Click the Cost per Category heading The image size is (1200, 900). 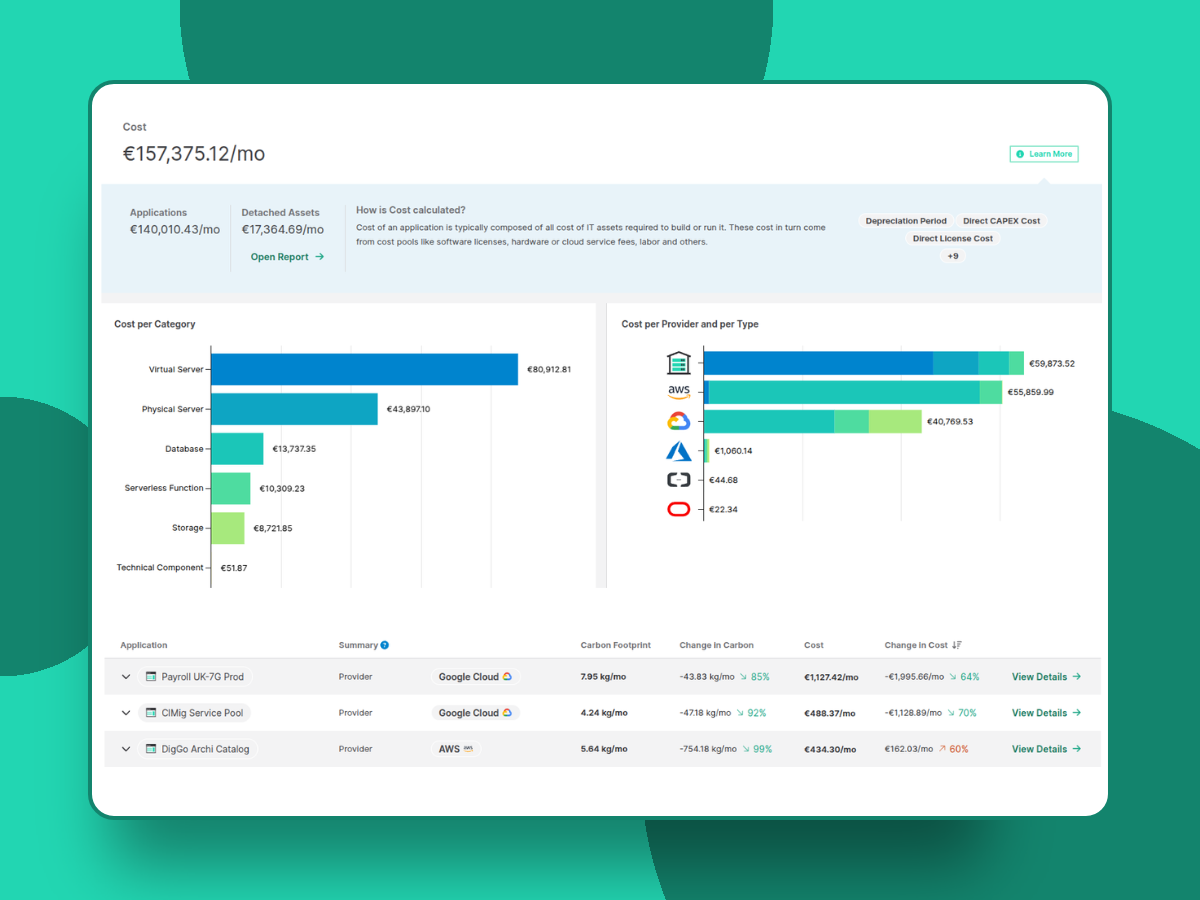pyautogui.click(x=155, y=324)
